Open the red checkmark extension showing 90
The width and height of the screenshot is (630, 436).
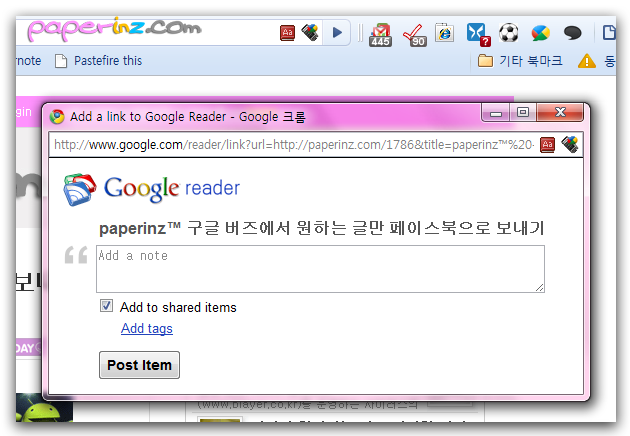pos(415,35)
